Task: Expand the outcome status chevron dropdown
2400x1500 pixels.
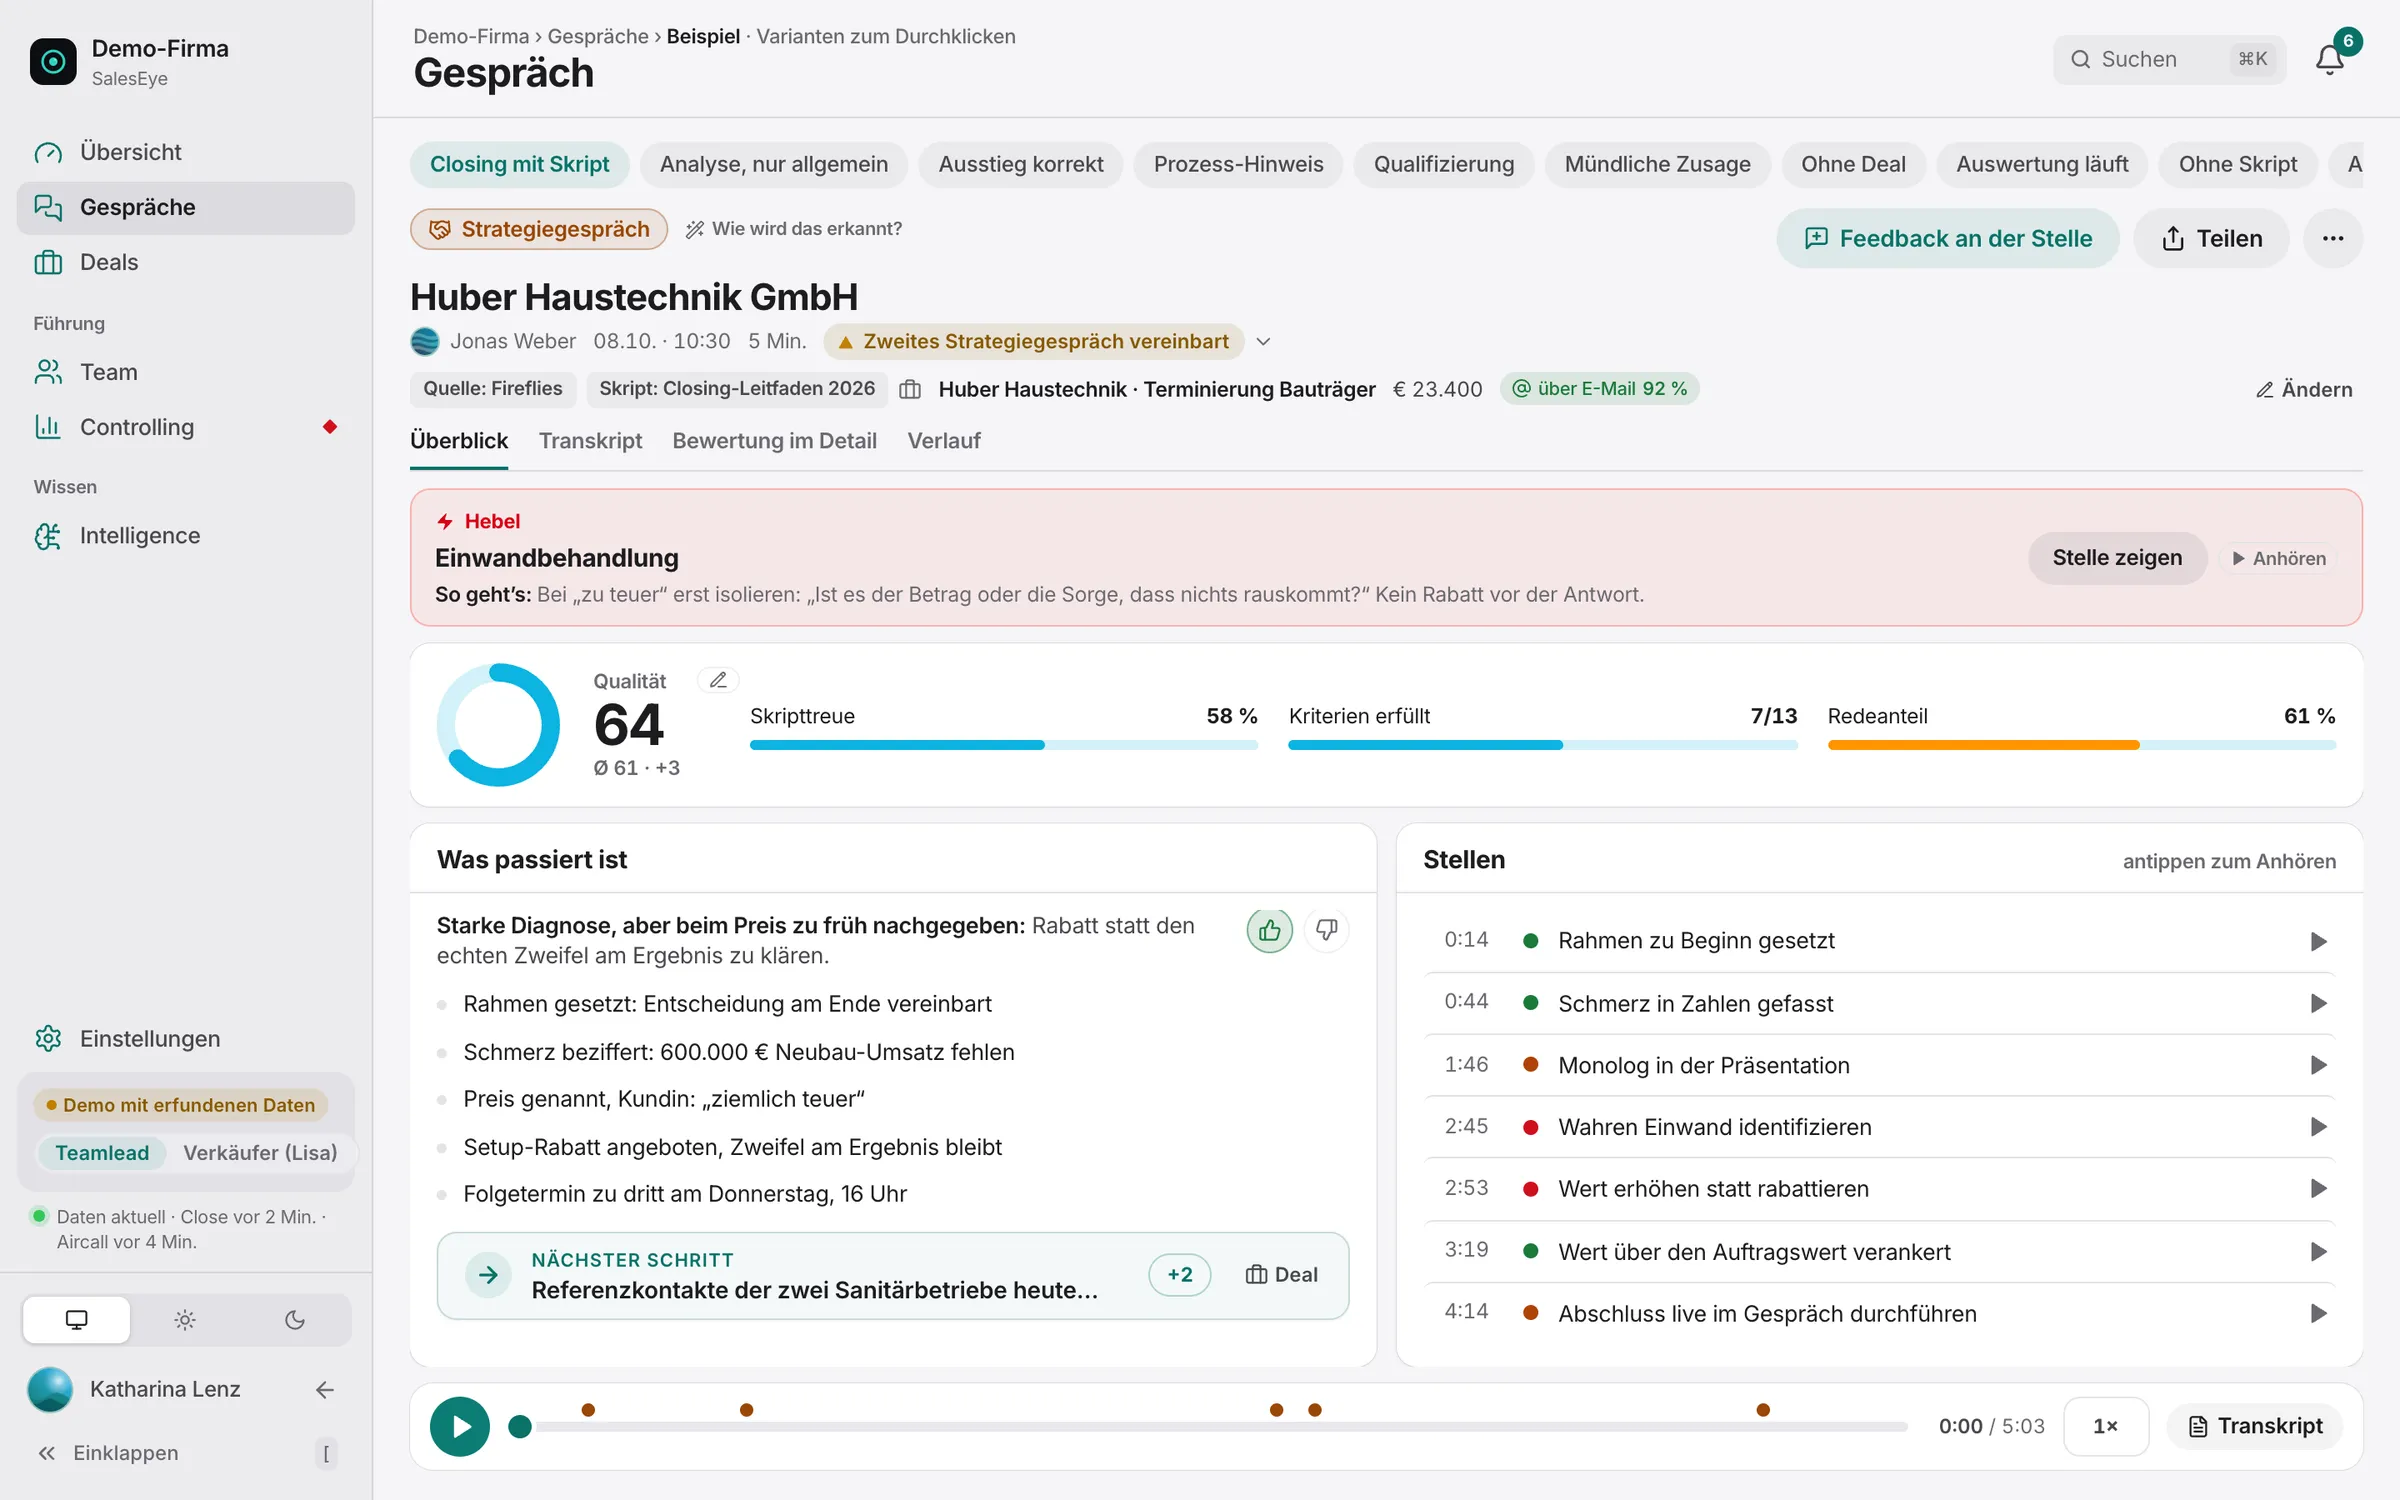Action: tap(1263, 341)
